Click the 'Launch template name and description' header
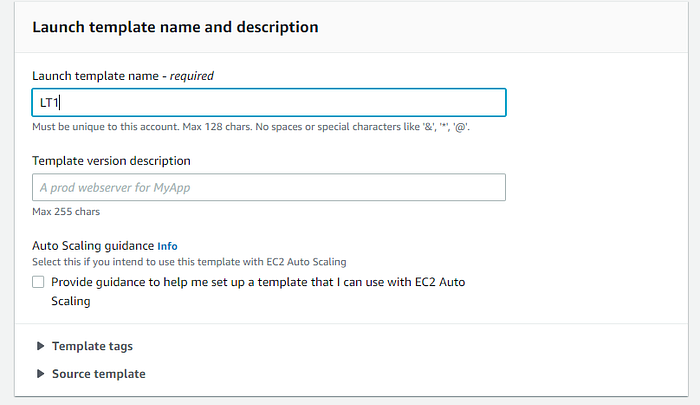Image resolution: width=700 pixels, height=405 pixels. click(x=175, y=27)
